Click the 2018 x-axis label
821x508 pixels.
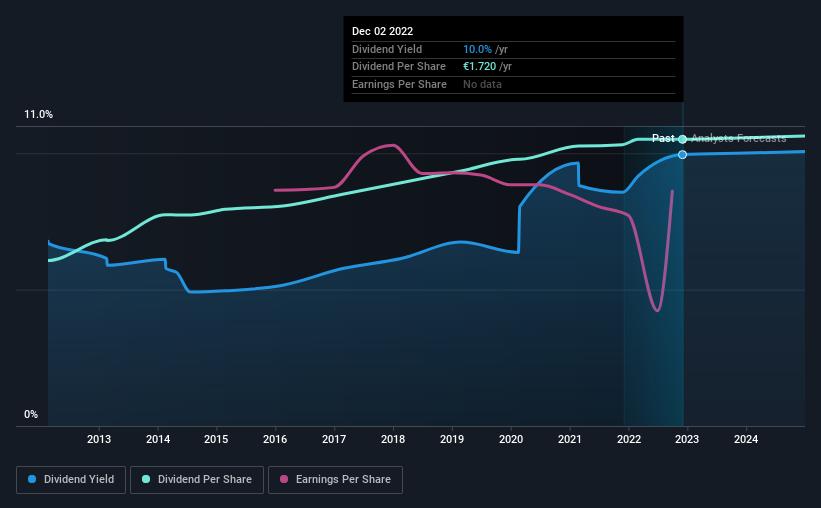click(x=393, y=439)
